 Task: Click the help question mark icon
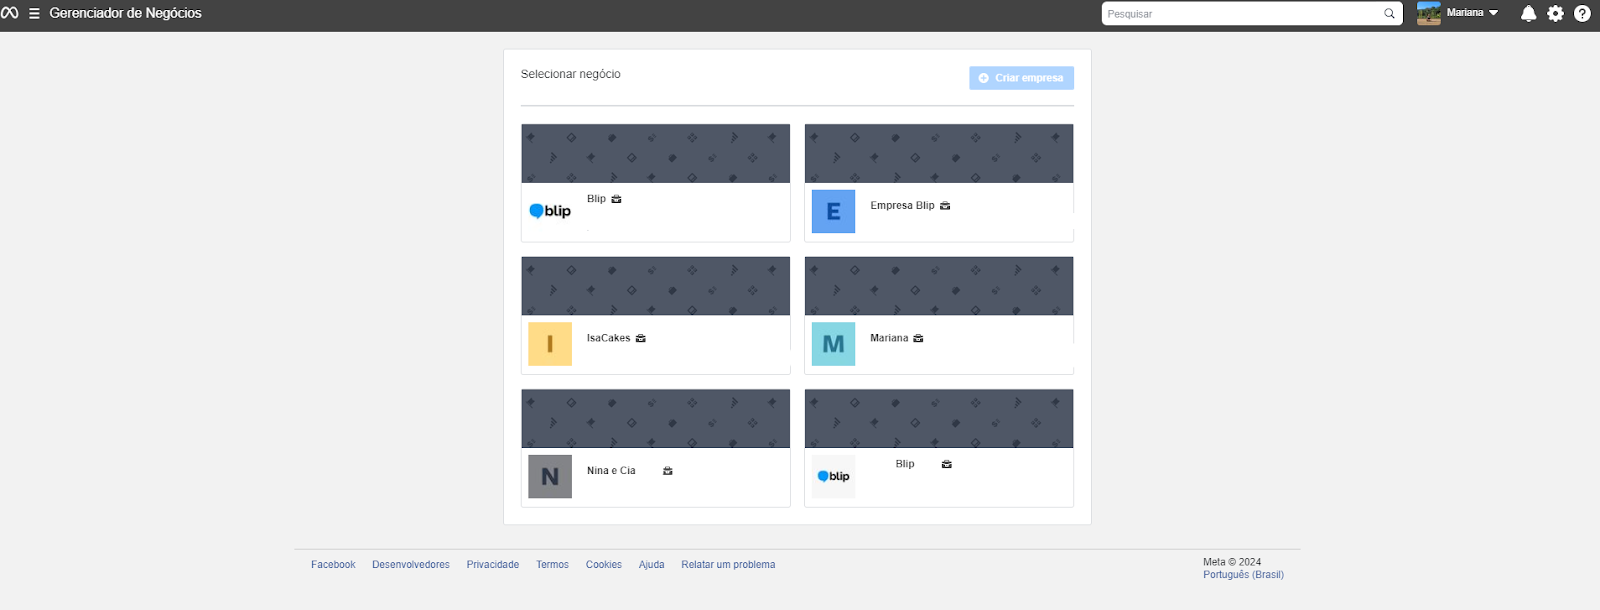1582,14
